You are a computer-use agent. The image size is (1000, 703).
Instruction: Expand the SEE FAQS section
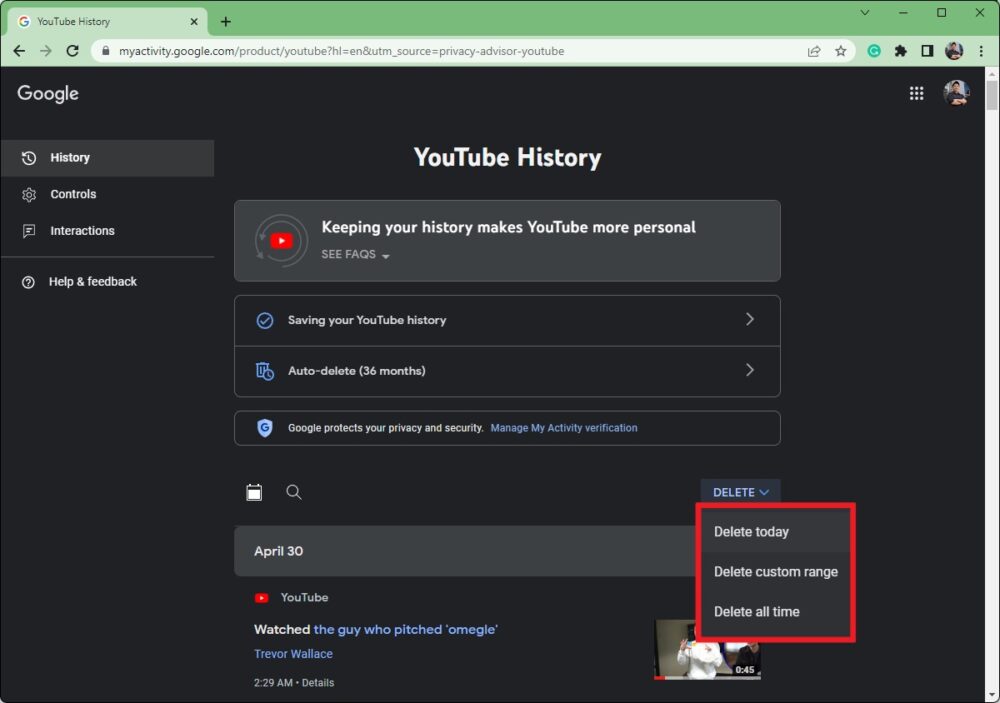(x=355, y=255)
